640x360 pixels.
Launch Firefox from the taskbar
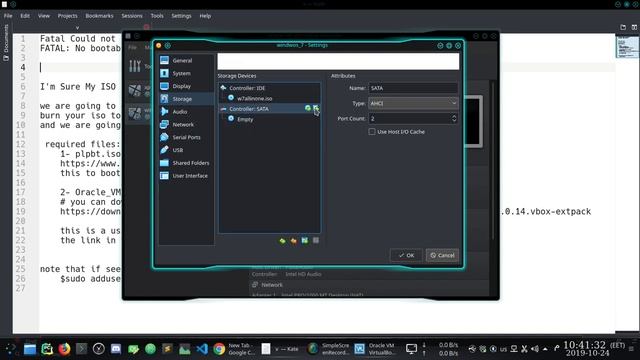tap(64, 349)
